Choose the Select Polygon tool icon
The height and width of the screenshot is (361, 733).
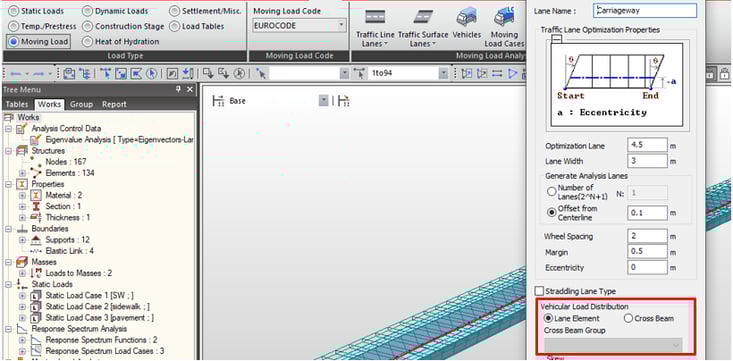(x=136, y=73)
